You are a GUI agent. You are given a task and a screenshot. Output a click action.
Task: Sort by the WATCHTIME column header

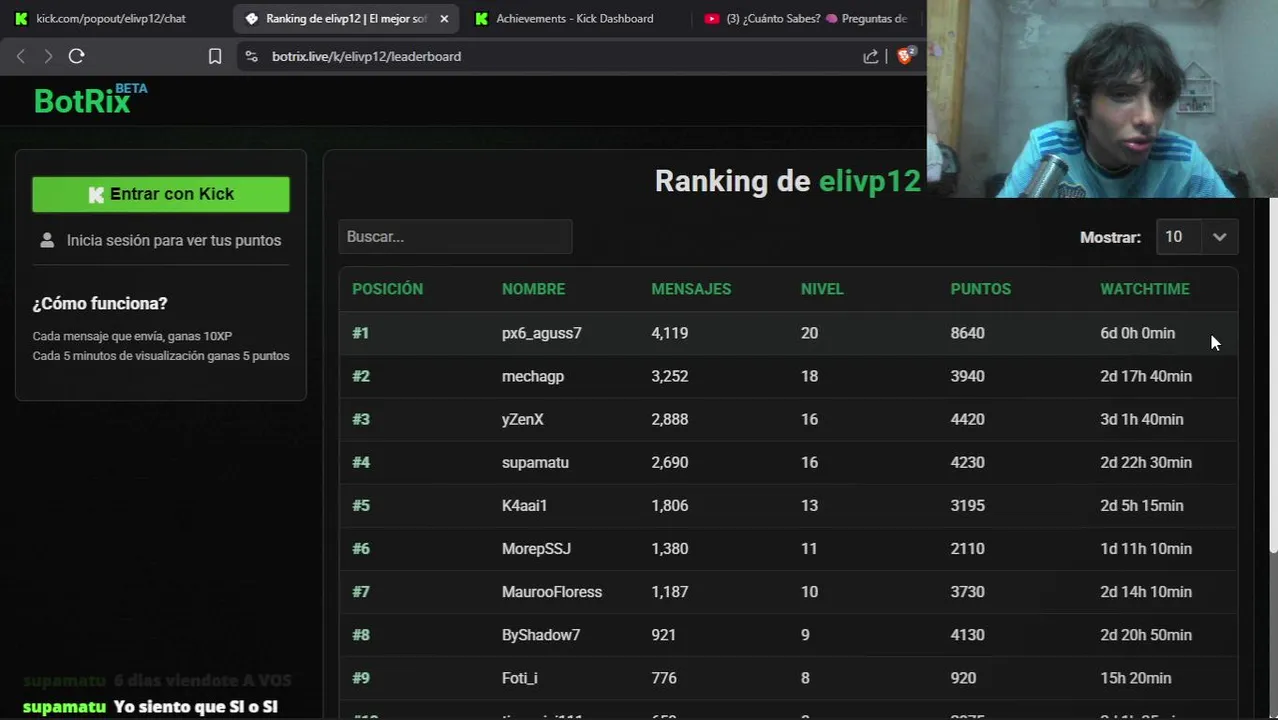[1144, 289]
